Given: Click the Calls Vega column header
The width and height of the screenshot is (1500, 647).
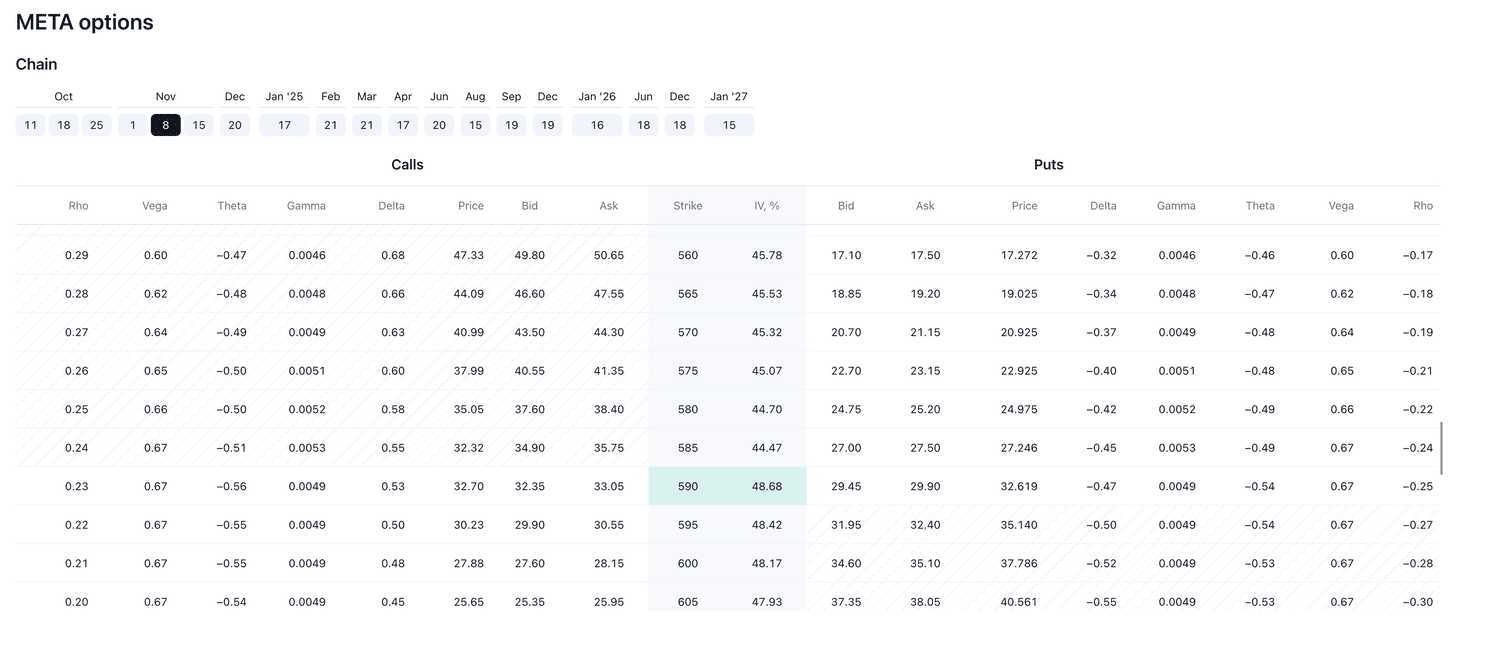Looking at the screenshot, I should (155, 206).
